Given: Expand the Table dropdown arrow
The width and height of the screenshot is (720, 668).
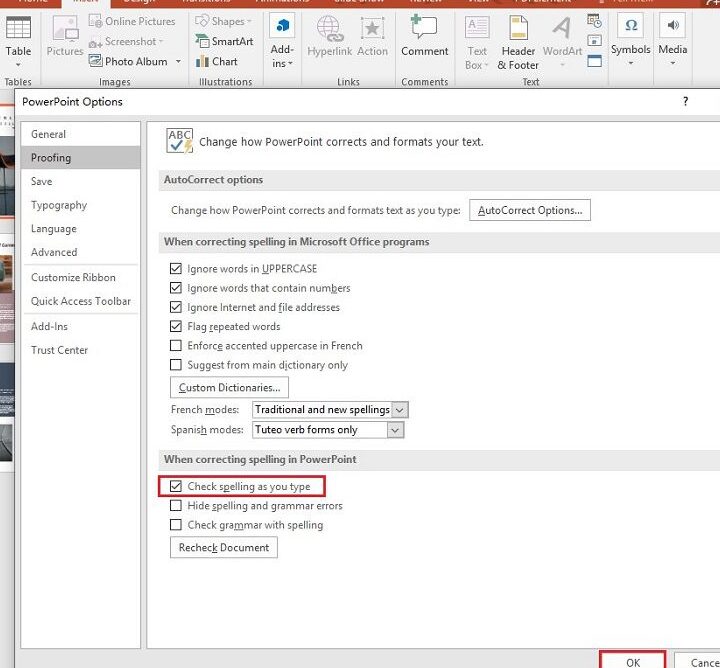Looking at the screenshot, I should click(18, 65).
